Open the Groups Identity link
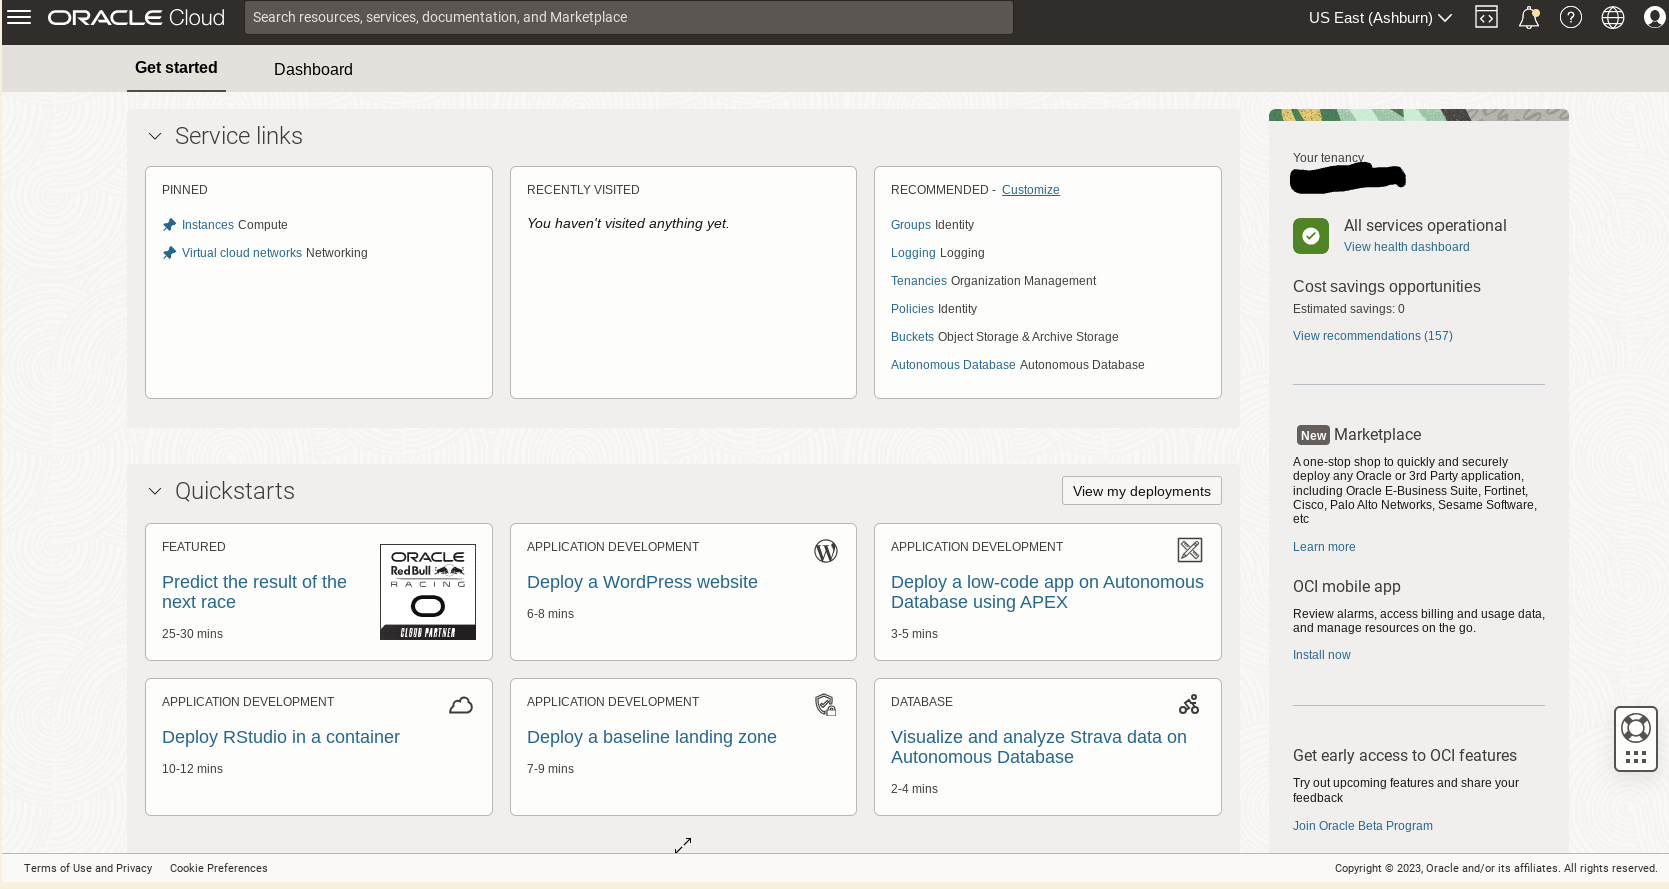The height and width of the screenshot is (889, 1669). point(911,225)
